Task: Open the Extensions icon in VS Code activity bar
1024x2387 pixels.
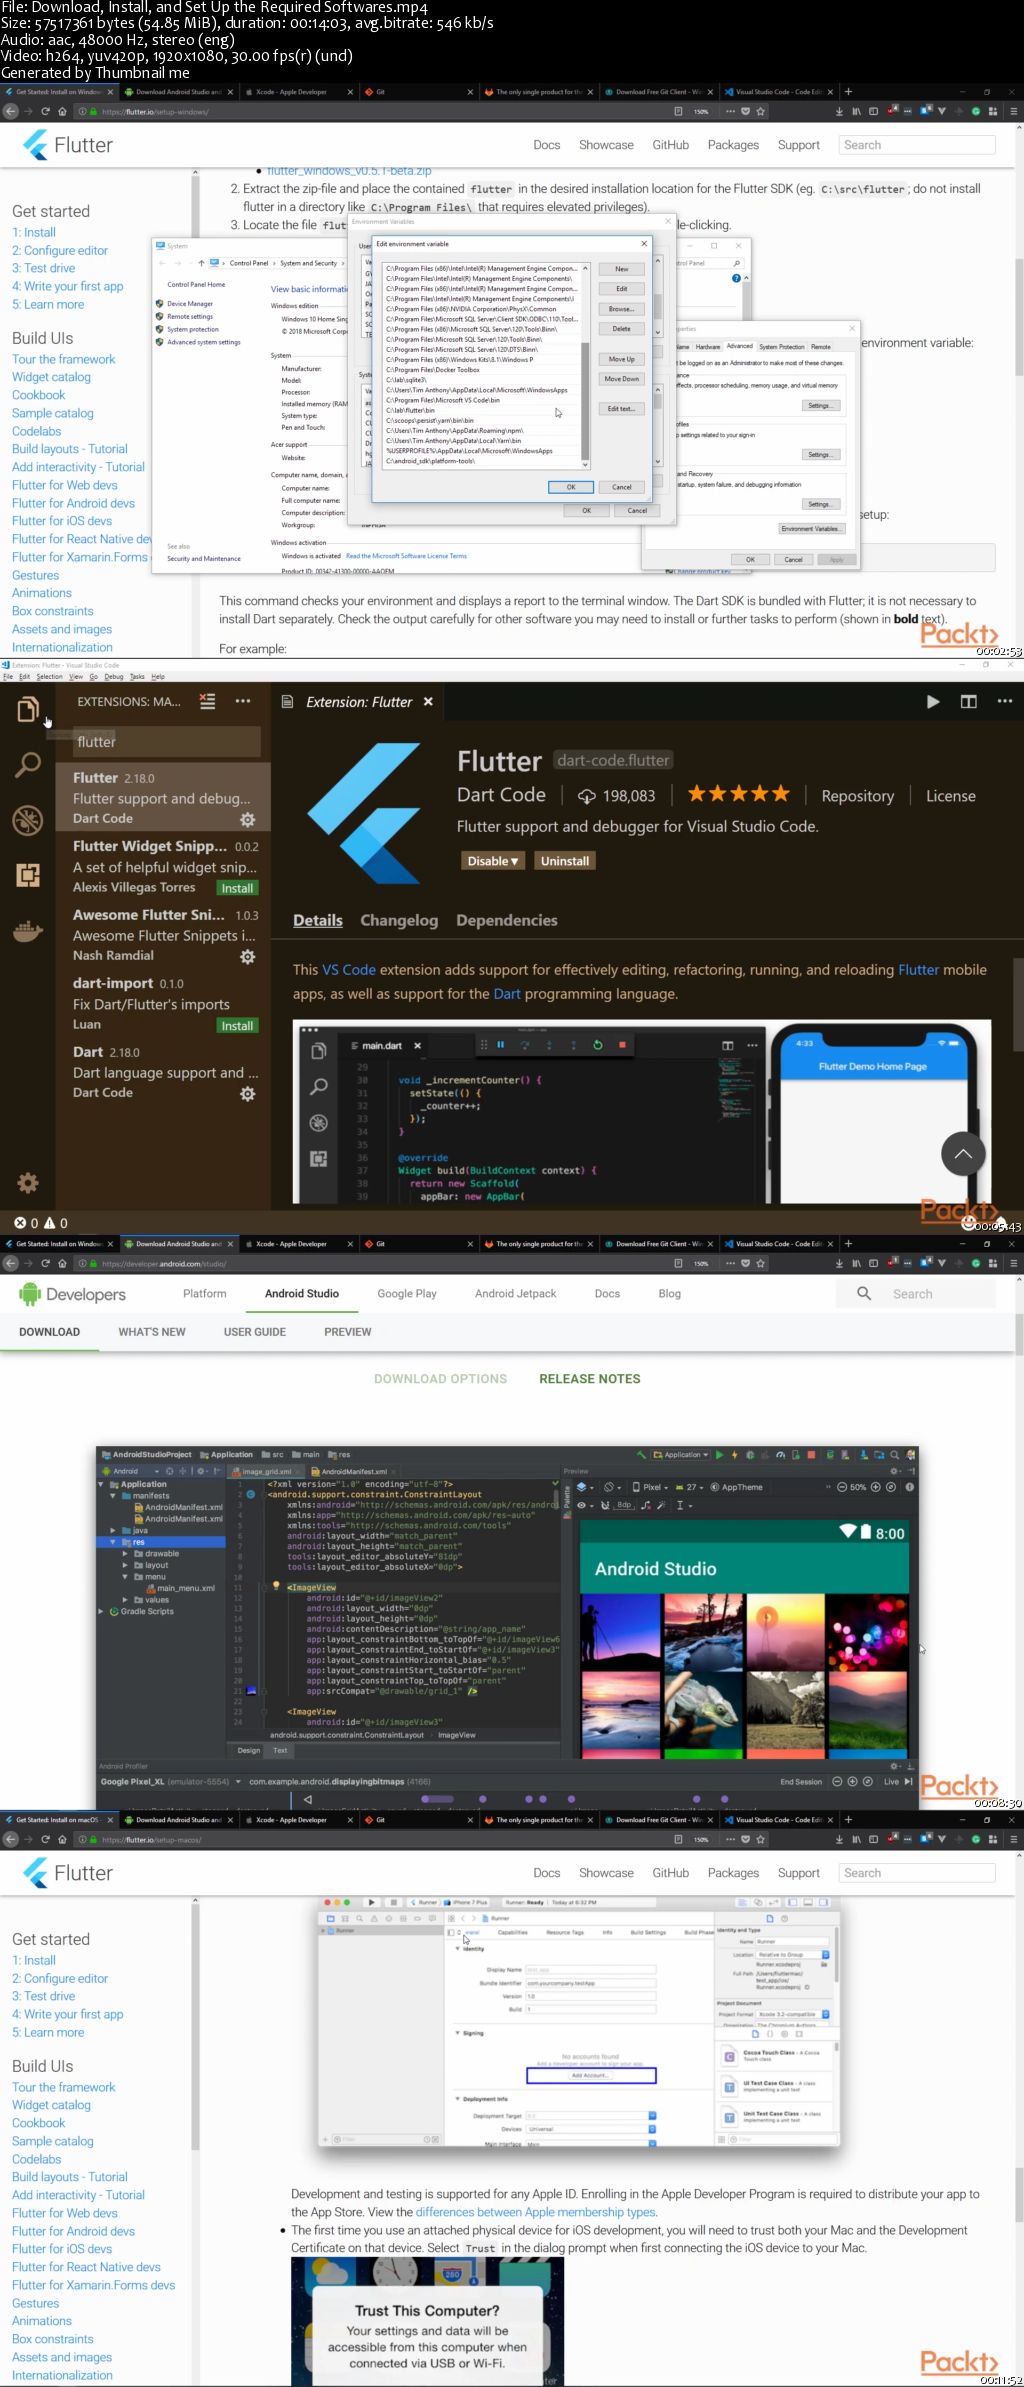Action: (28, 875)
